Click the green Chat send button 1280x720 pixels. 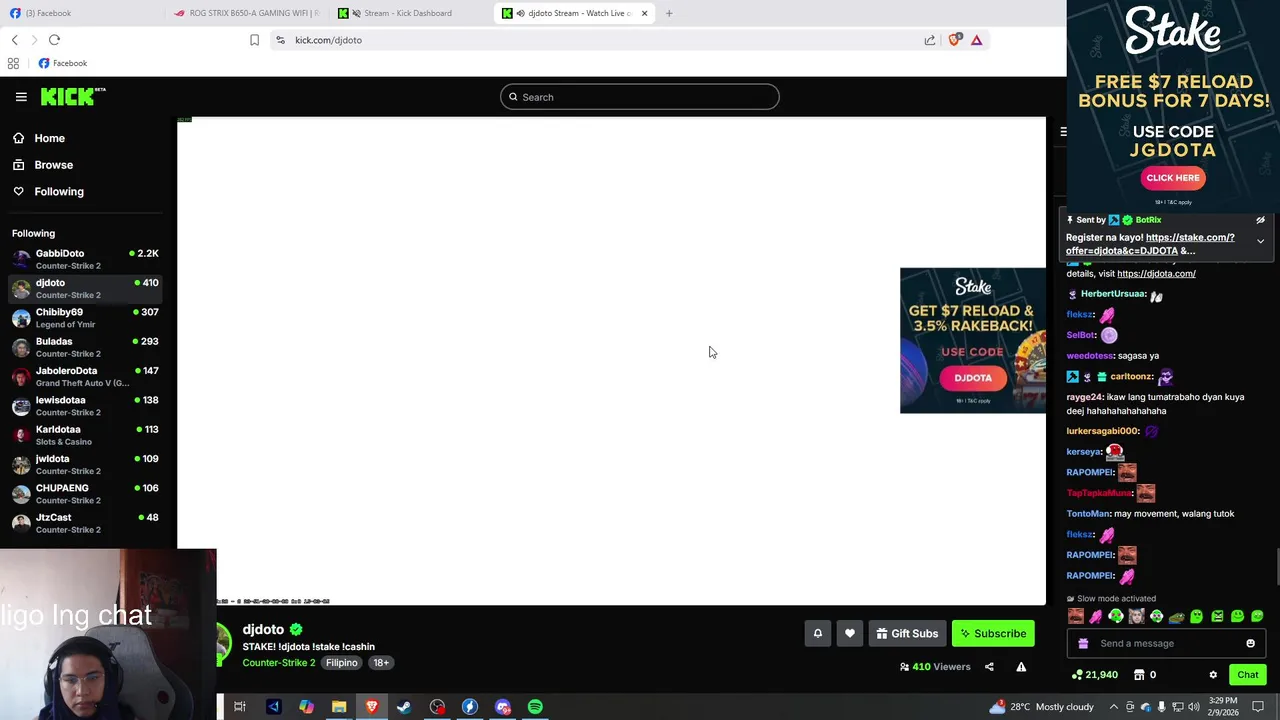point(1247,675)
